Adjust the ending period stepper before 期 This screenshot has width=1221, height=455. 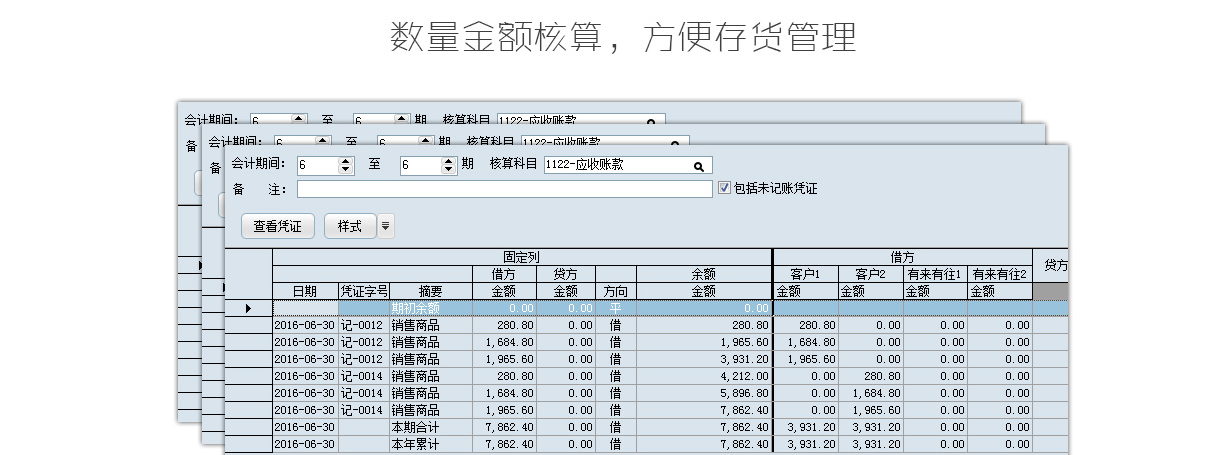(449, 166)
